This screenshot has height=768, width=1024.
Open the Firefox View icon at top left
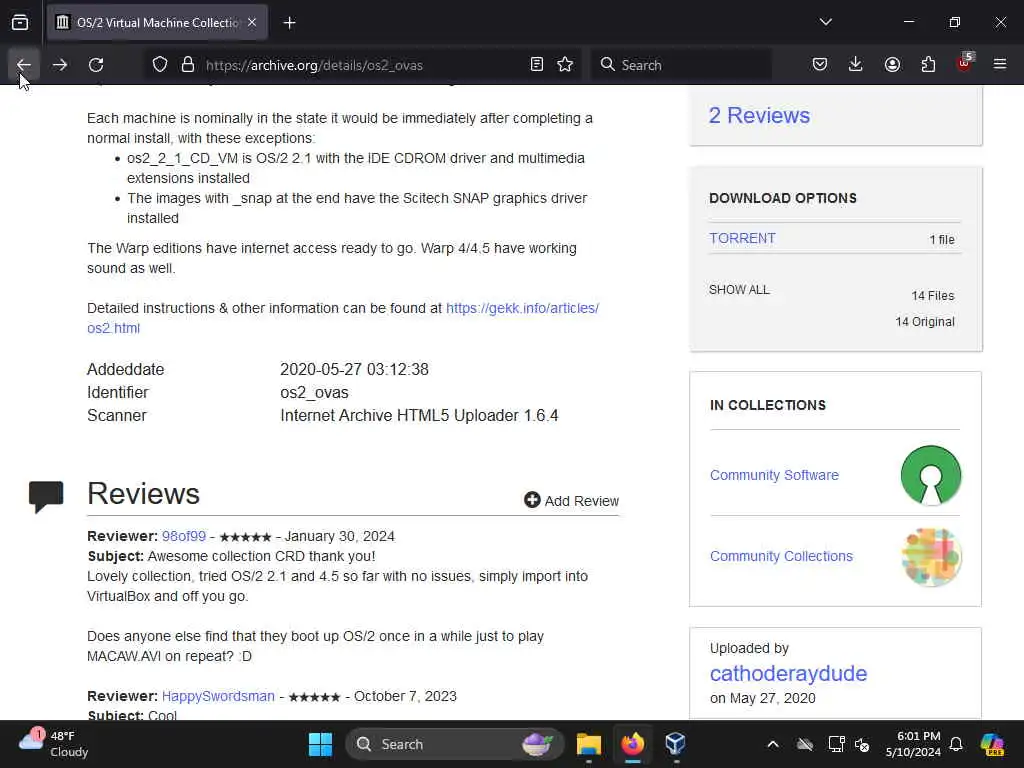tap(20, 23)
